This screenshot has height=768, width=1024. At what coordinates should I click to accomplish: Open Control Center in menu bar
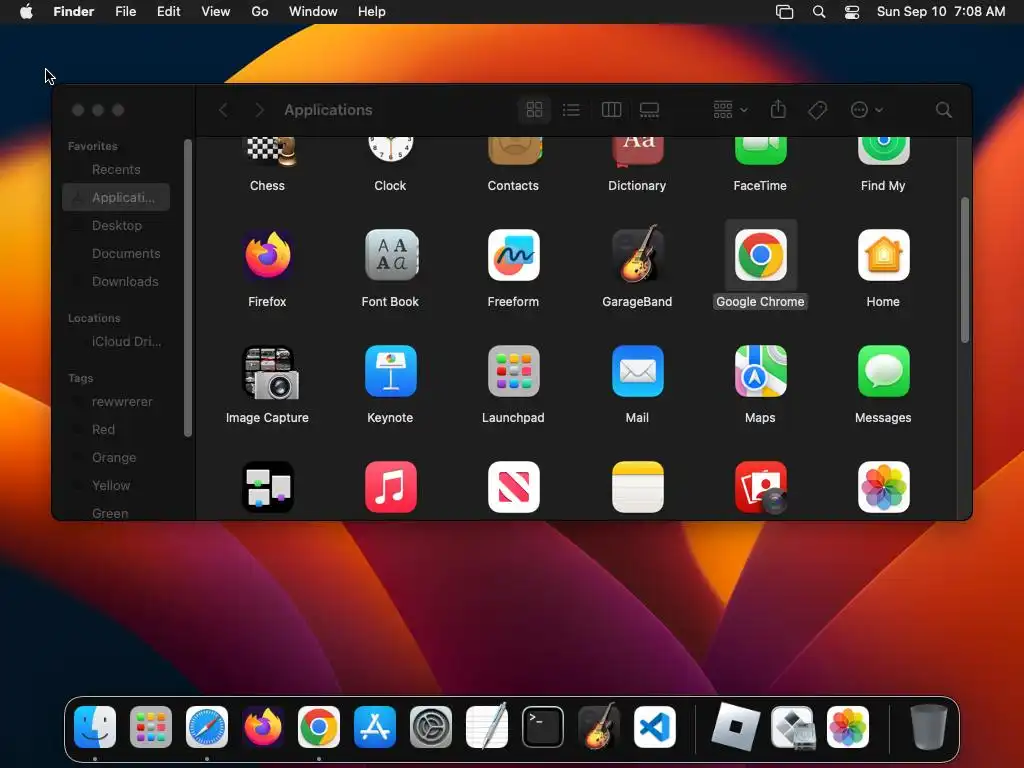852,11
